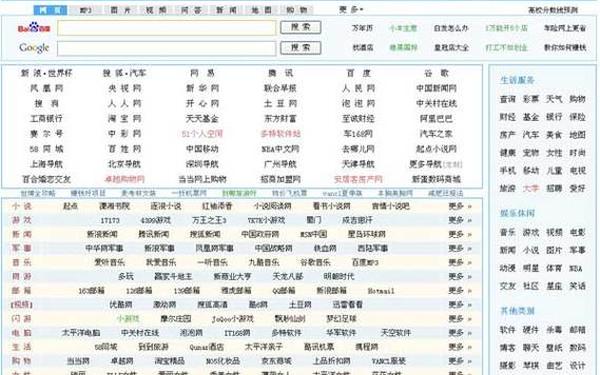
Task: Open 星座 in the sidebar
Action: pyautogui.click(x=554, y=286)
